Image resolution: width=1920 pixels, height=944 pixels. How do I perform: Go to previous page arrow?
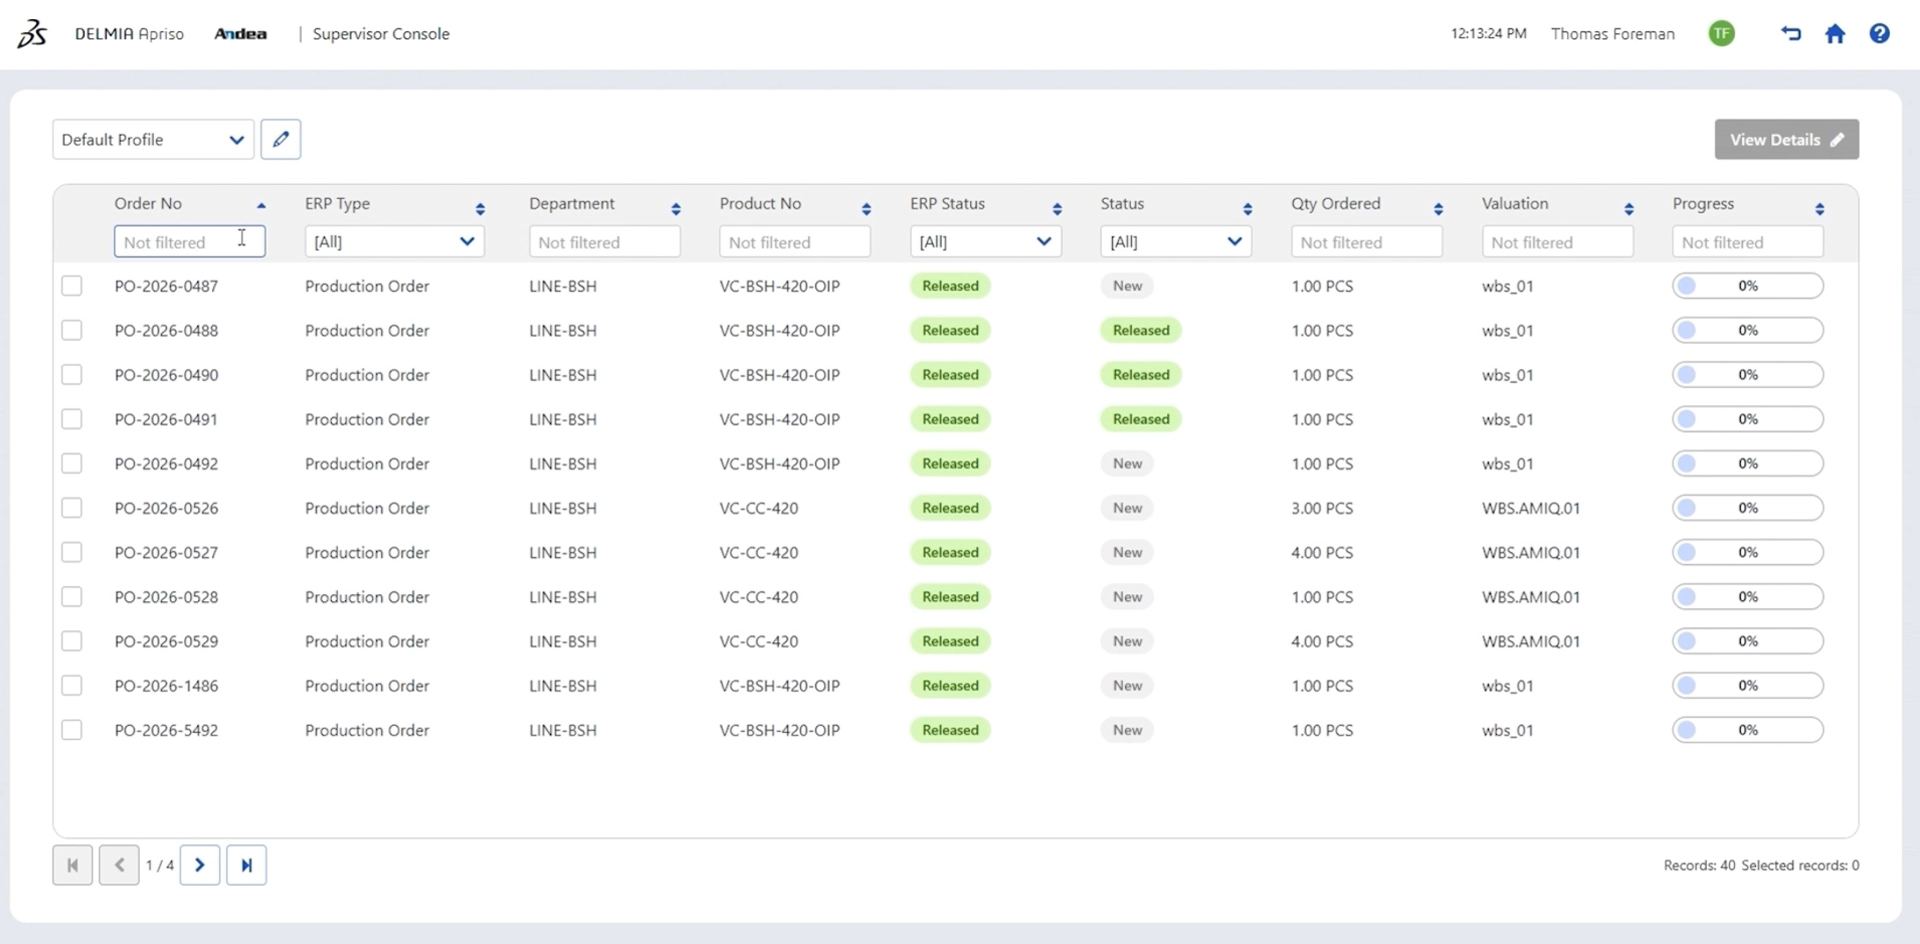[119, 865]
